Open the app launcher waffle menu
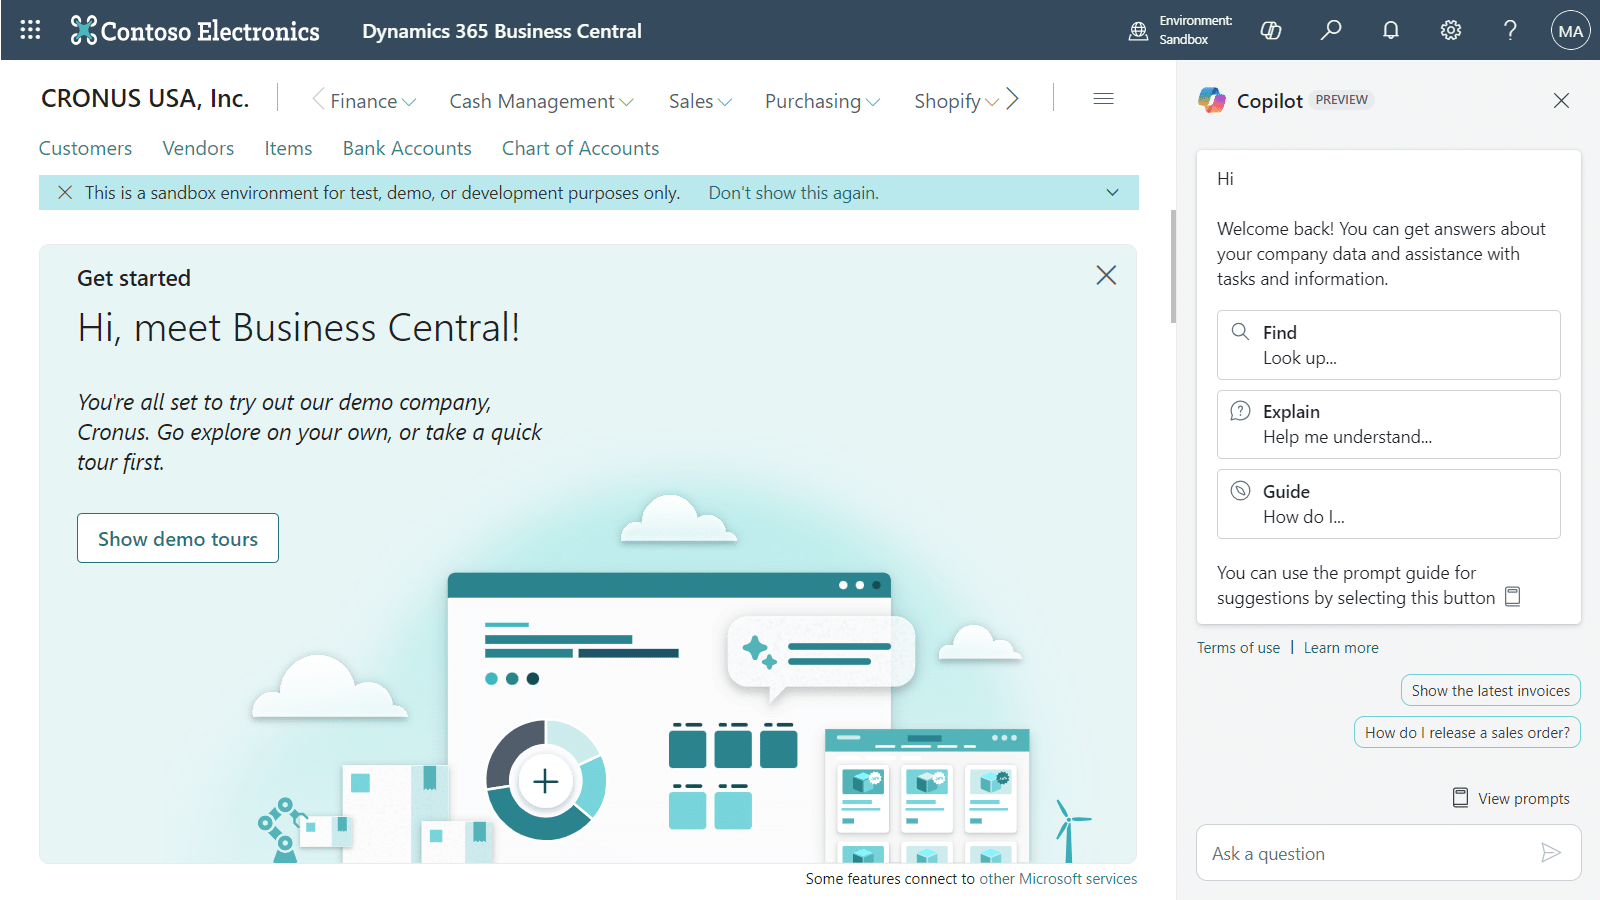 click(x=30, y=30)
